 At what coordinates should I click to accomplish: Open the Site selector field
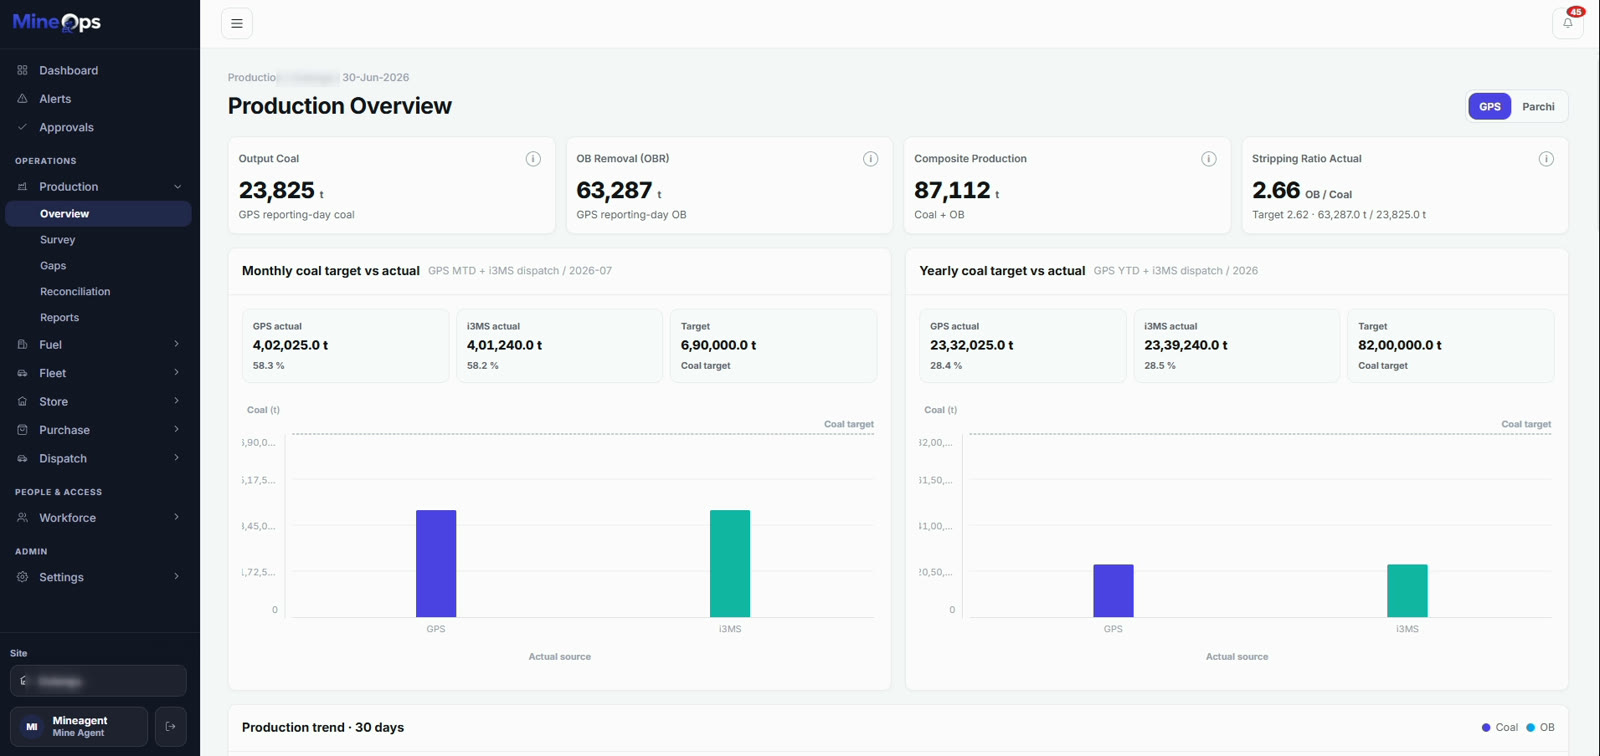tap(98, 681)
